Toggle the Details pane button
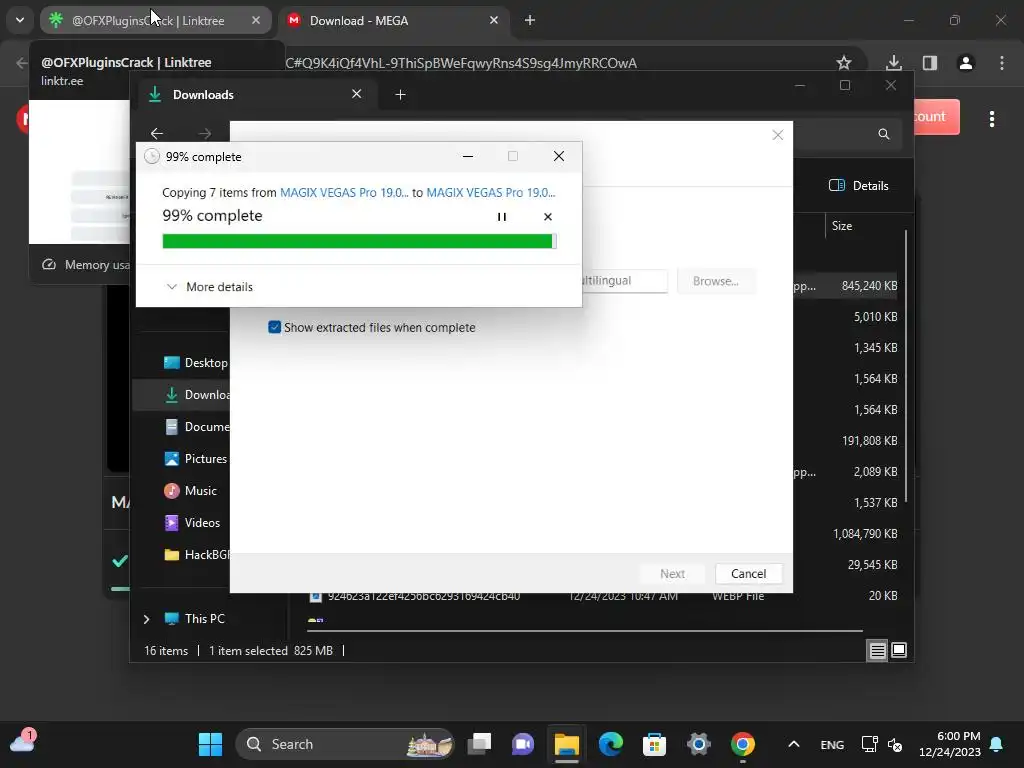Screen dimensions: 1024x768 tap(859, 185)
